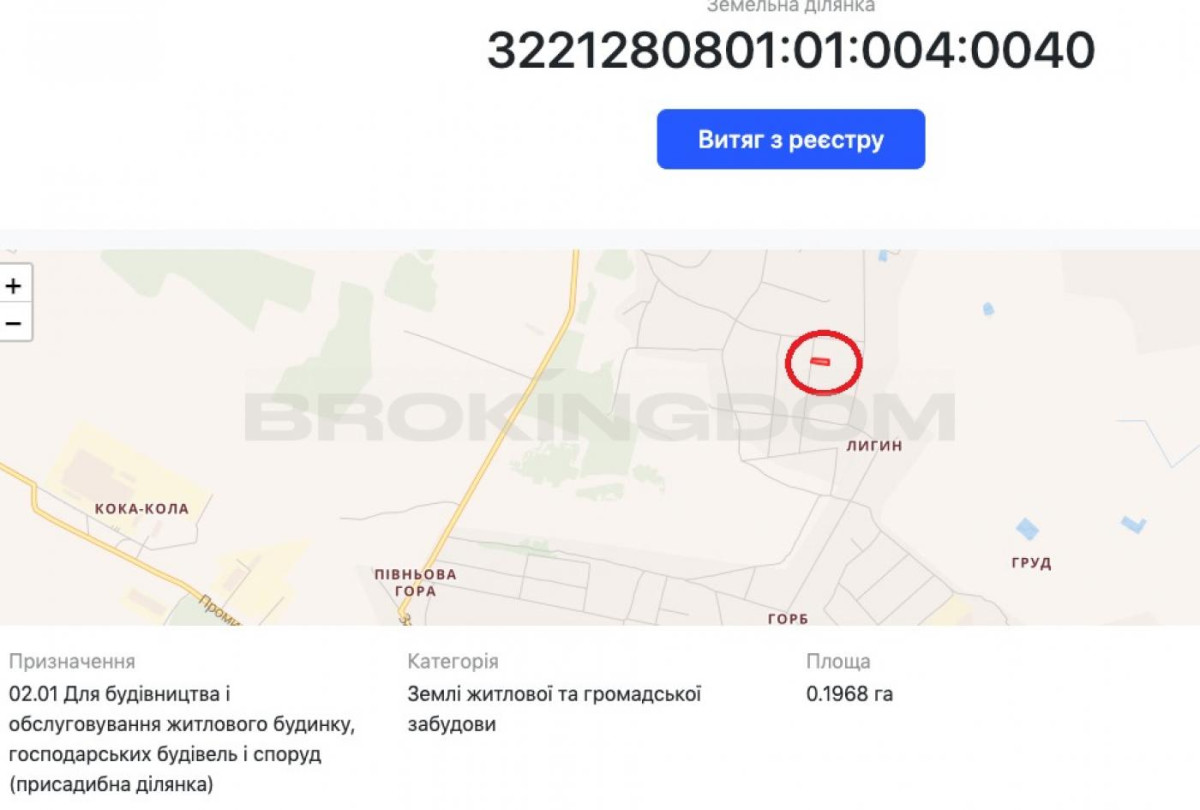Zoom in the map with plus button
This screenshot has height=810, width=1200.
(14, 285)
